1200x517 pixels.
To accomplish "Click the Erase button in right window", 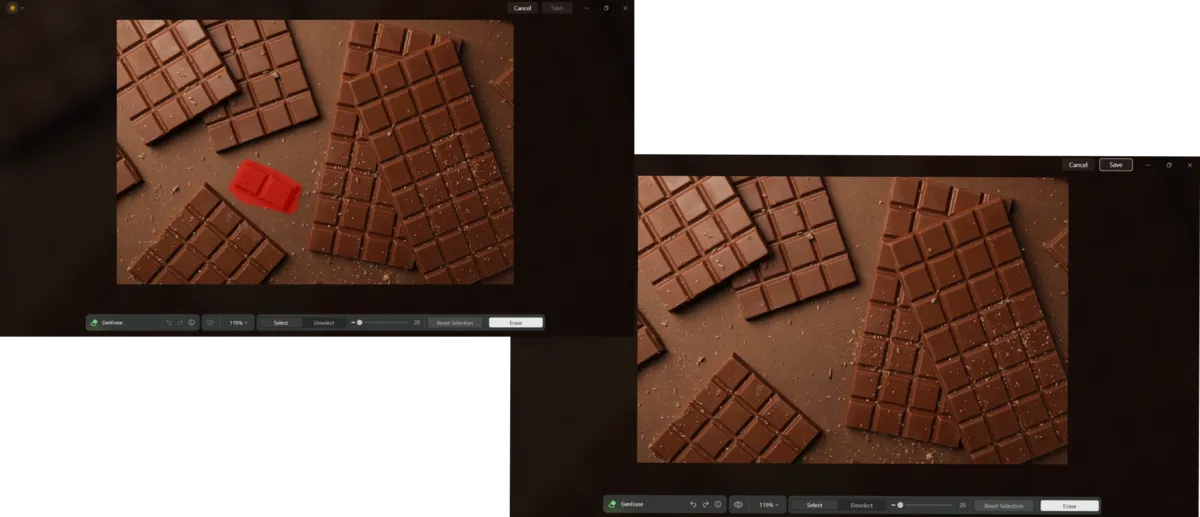I will tap(1070, 506).
